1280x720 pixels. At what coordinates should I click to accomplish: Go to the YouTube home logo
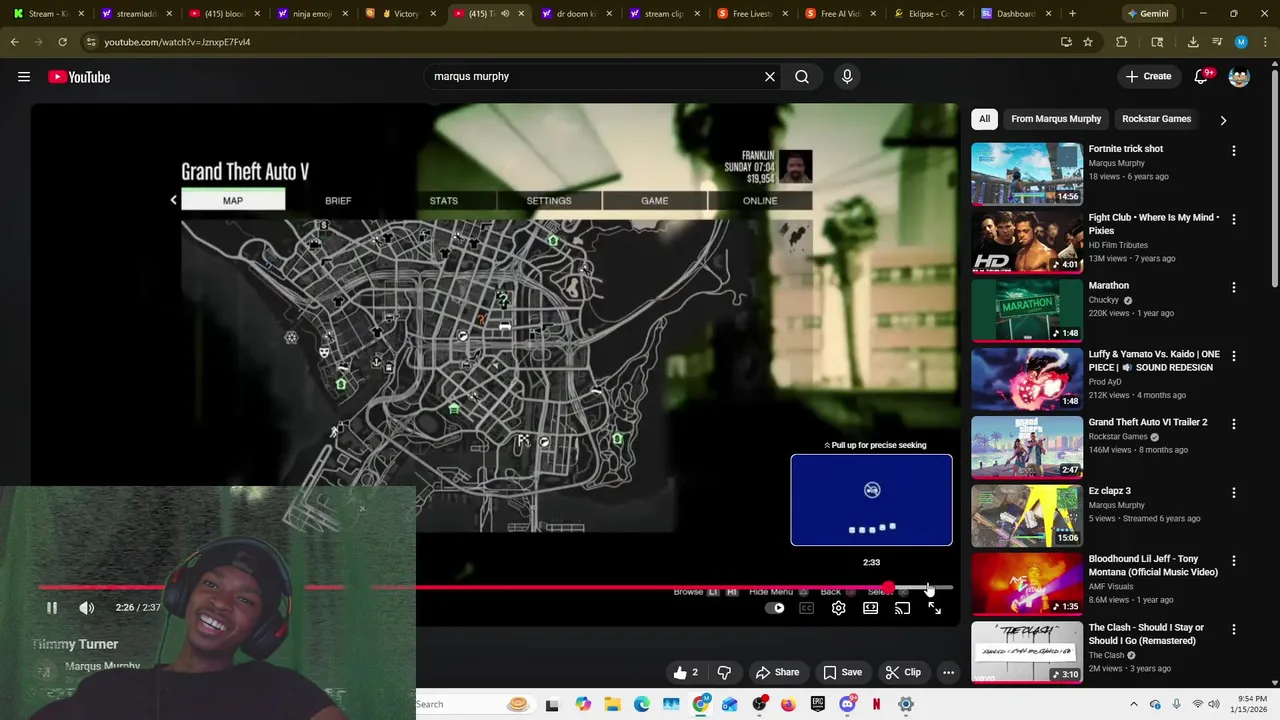(79, 77)
